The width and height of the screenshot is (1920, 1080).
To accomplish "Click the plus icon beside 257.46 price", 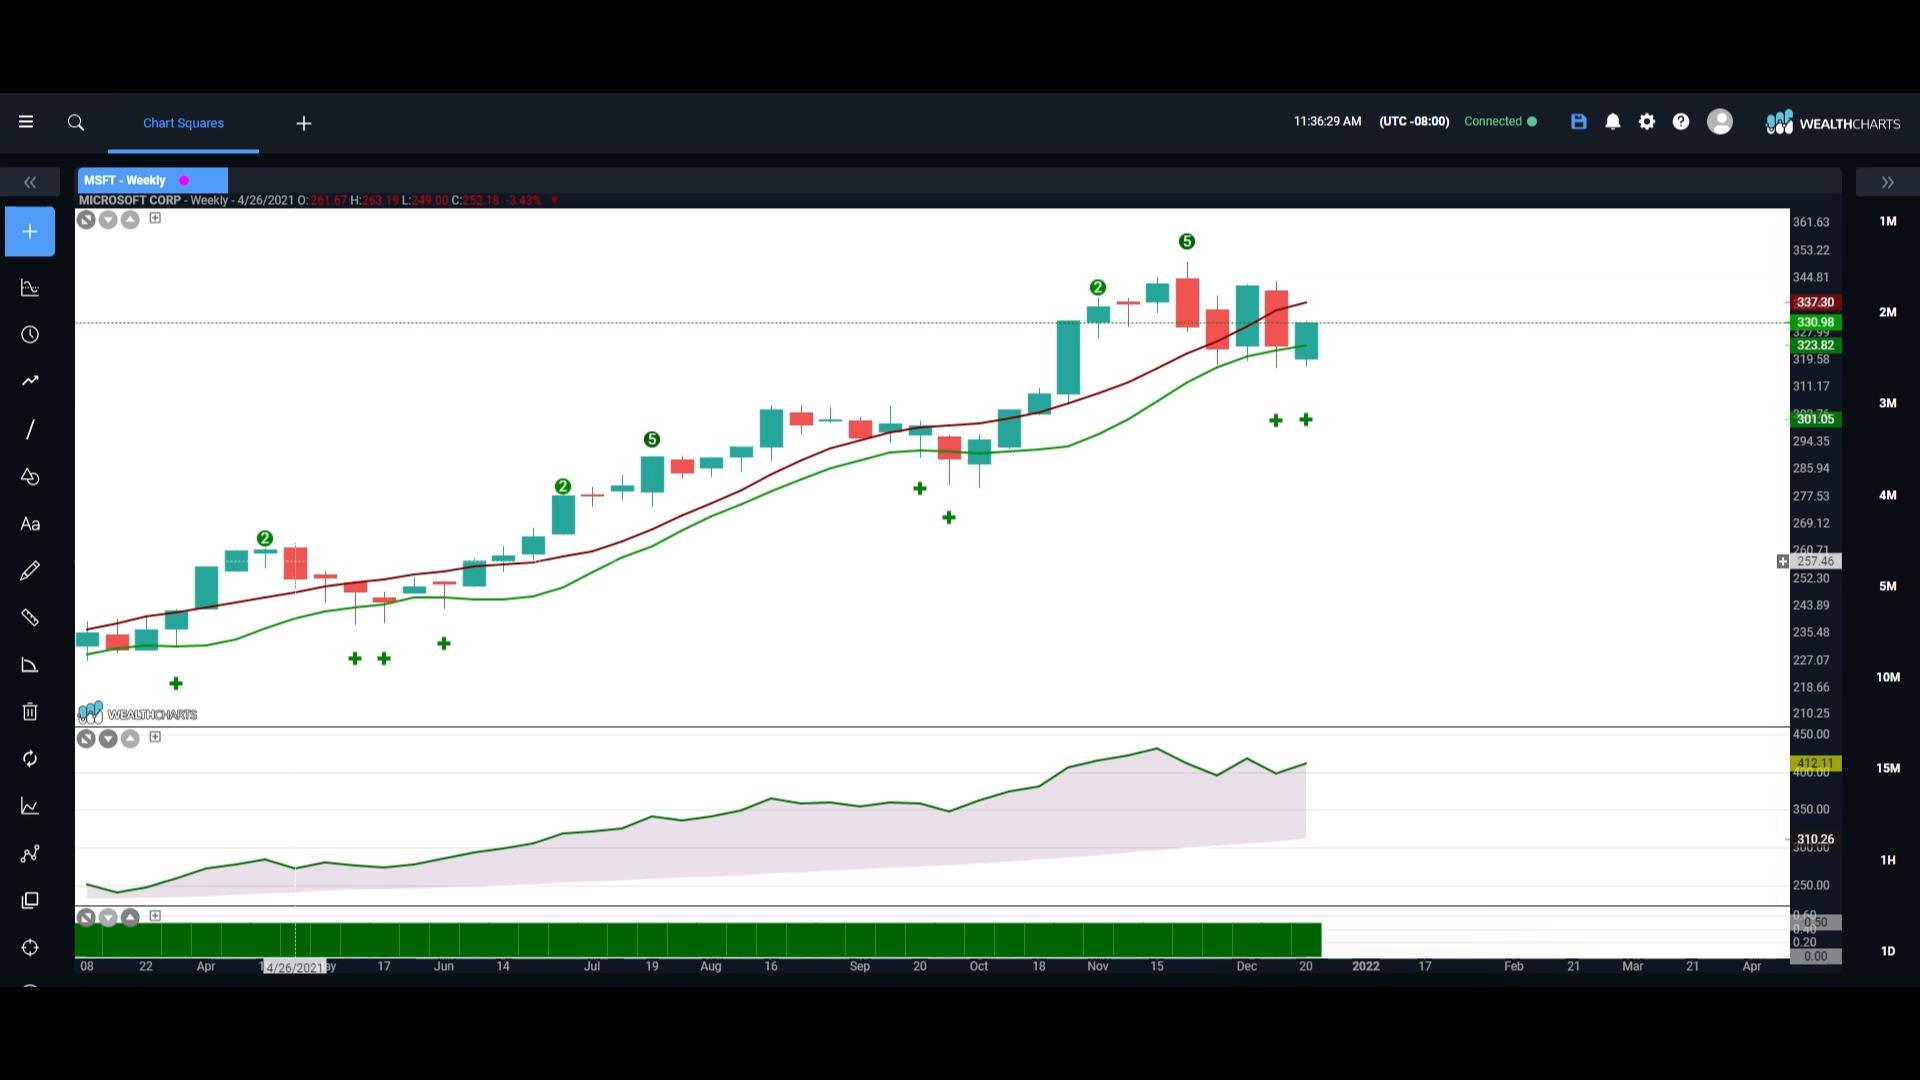I will pyautogui.click(x=1782, y=562).
